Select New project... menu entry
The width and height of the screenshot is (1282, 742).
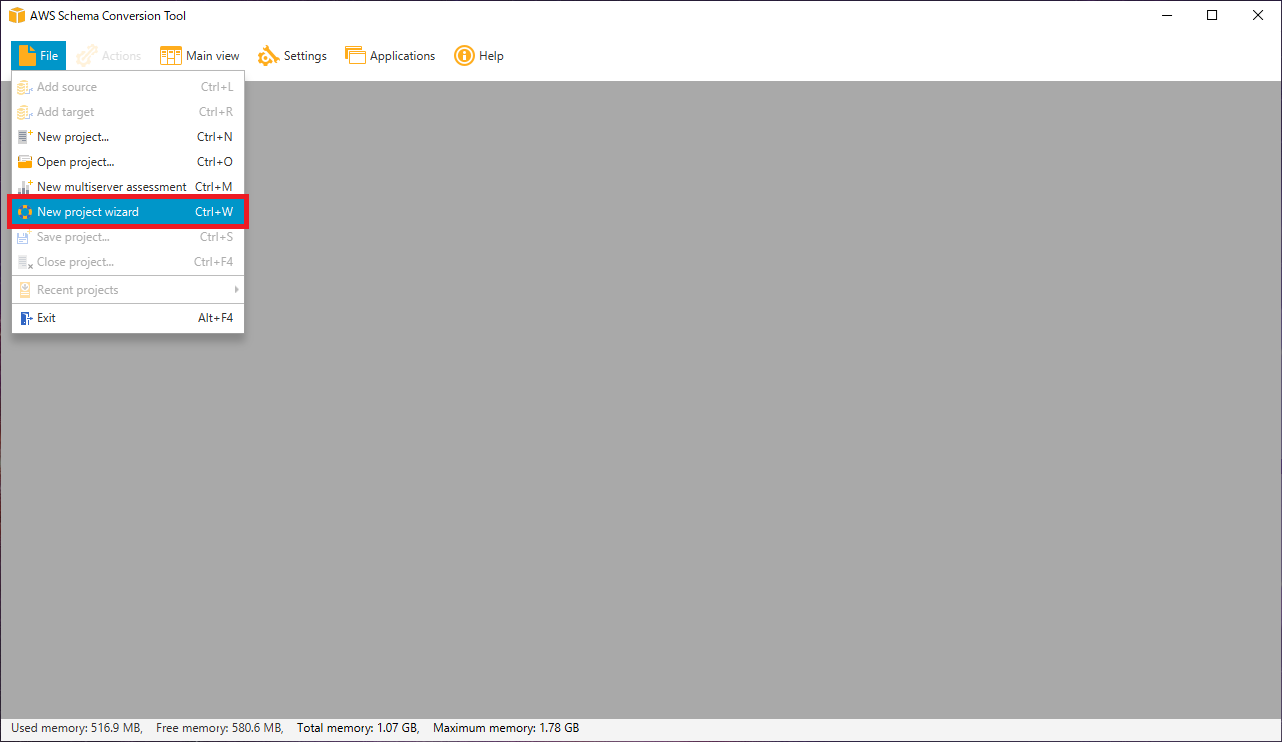(73, 137)
